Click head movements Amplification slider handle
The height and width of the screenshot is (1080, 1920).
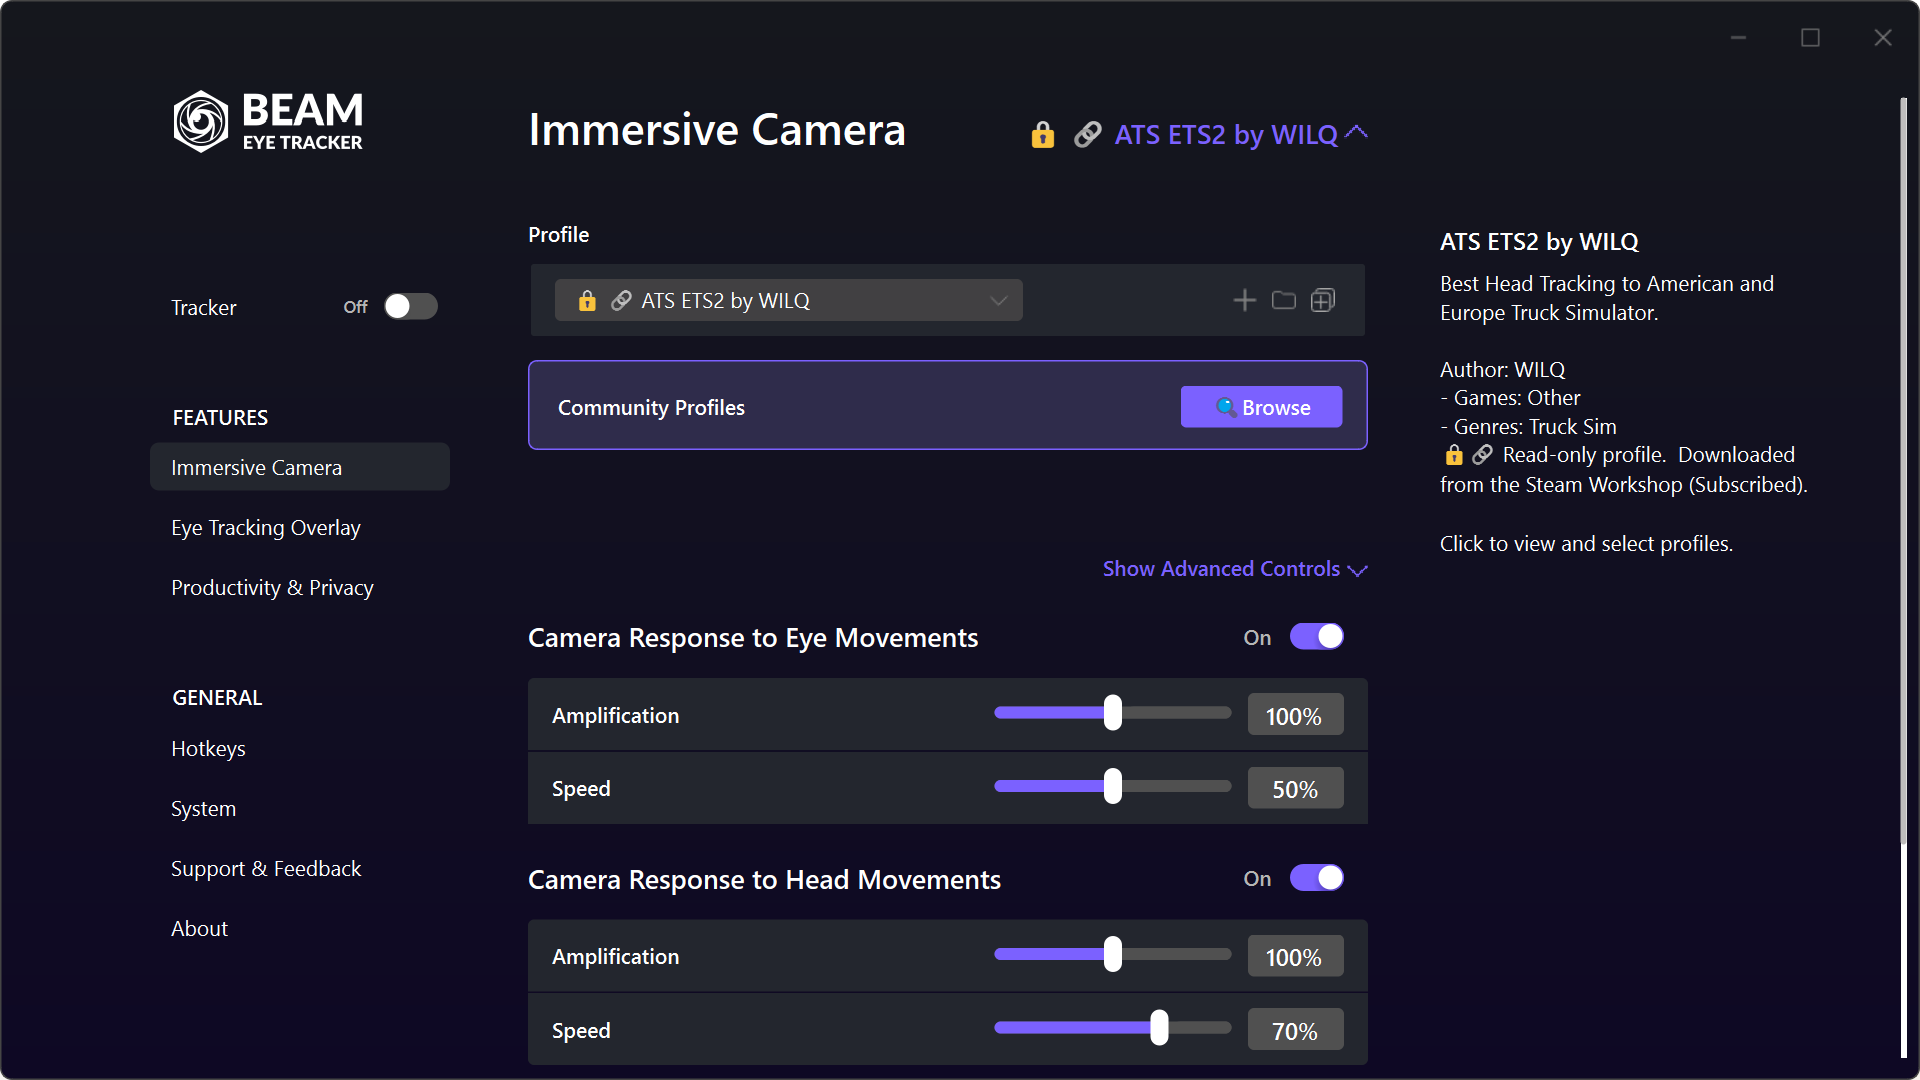pos(1113,955)
